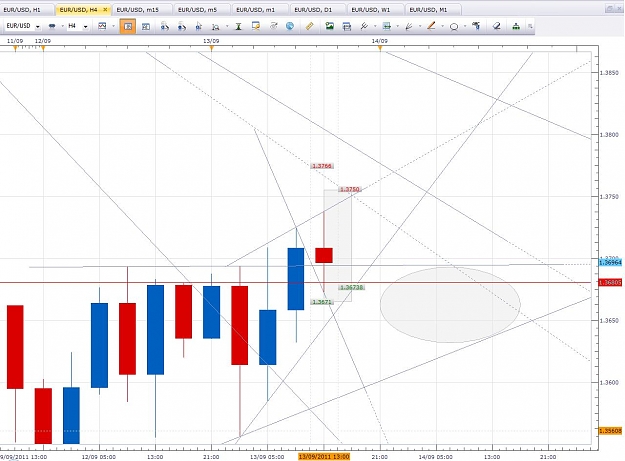Expand the horizontal levels dropdown arrow
Image resolution: width=625 pixels, height=461 pixels.
coord(397,26)
